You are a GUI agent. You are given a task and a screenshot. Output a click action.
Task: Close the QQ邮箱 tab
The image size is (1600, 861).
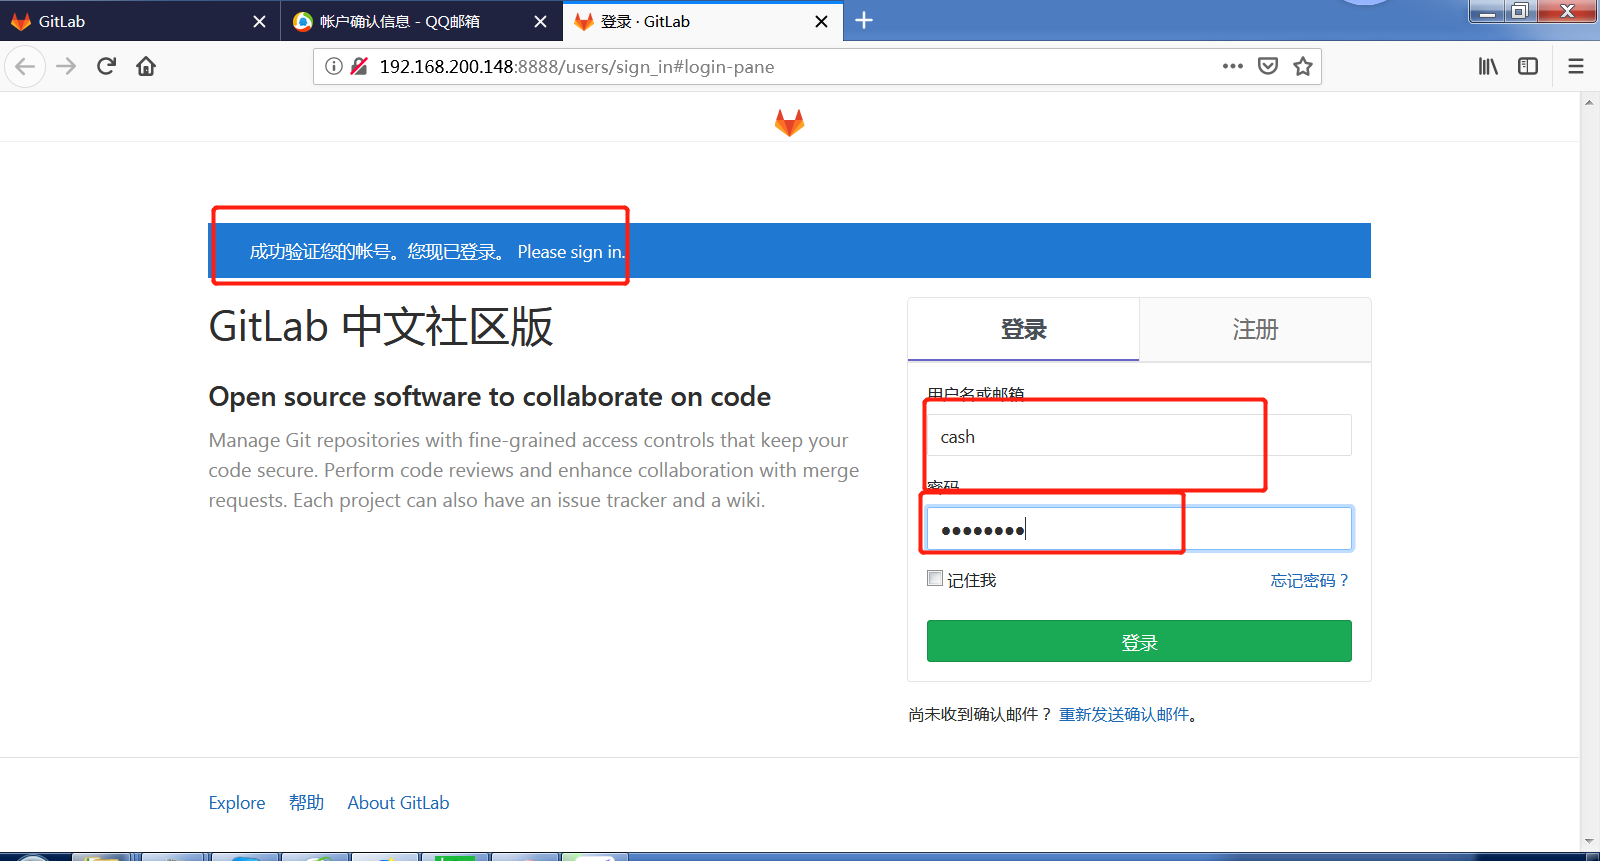(540, 21)
